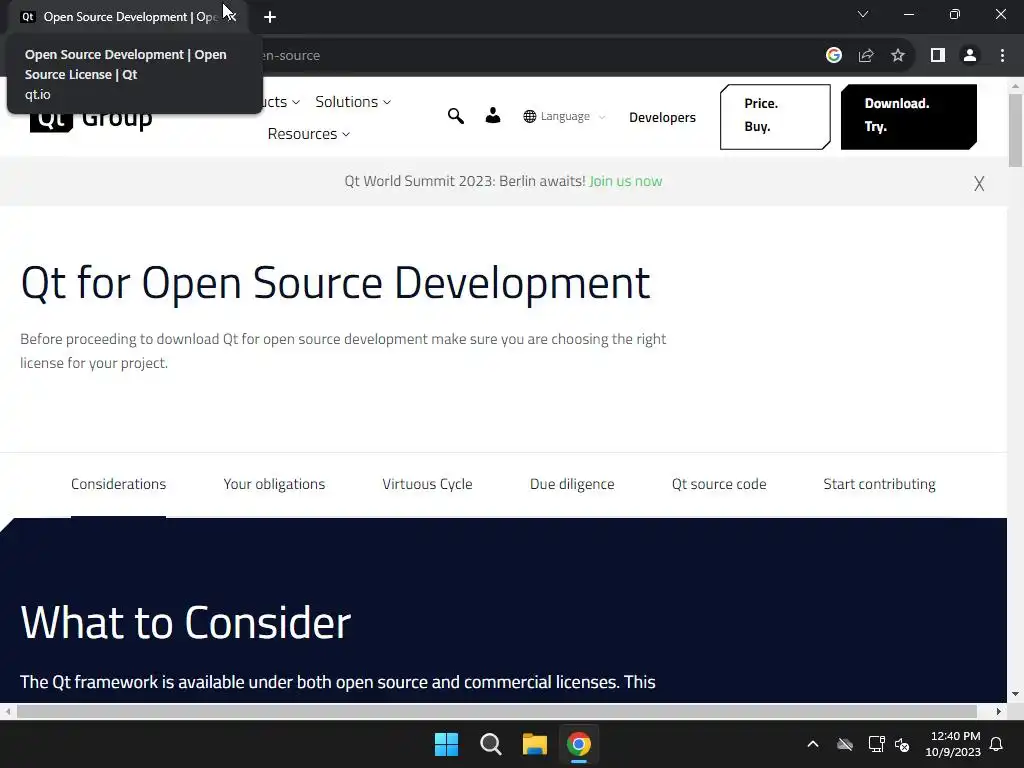The image size is (1024, 768).
Task: Click the vertical page scrollbar thumb
Action: click(x=1016, y=130)
